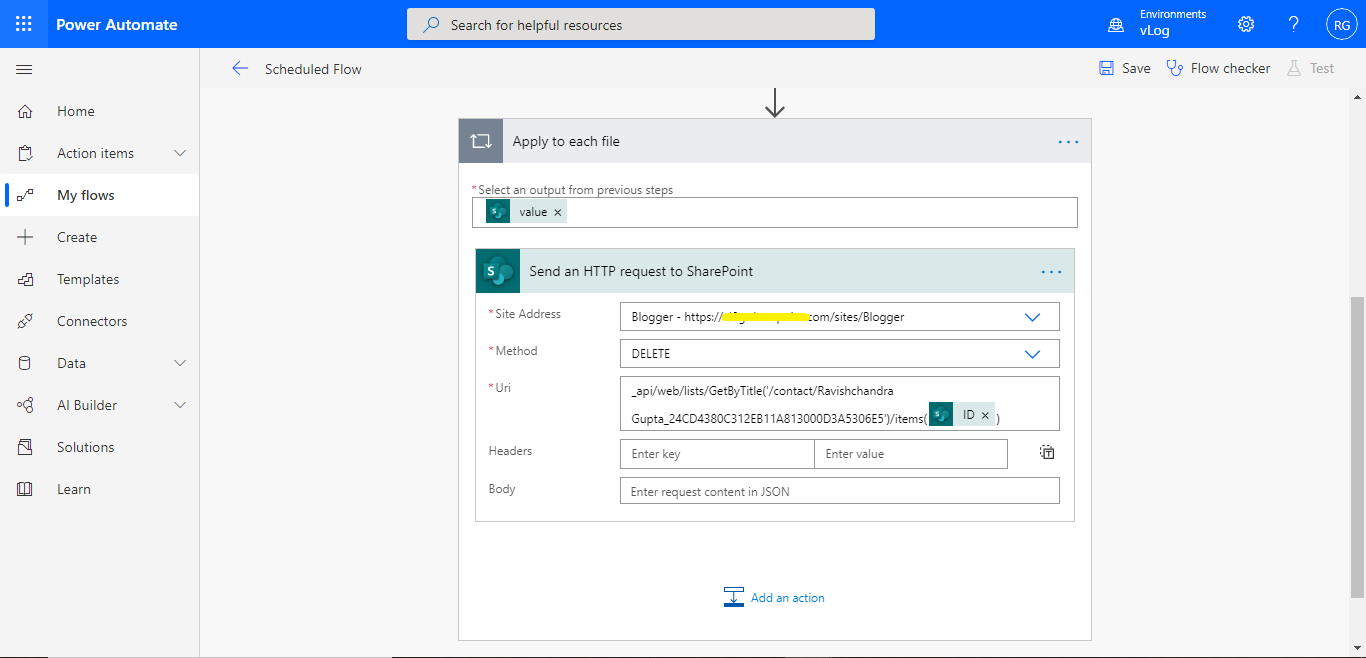Viewport: 1366px width, 658px height.
Task: Open the Site Address dropdown
Action: coord(1032,316)
